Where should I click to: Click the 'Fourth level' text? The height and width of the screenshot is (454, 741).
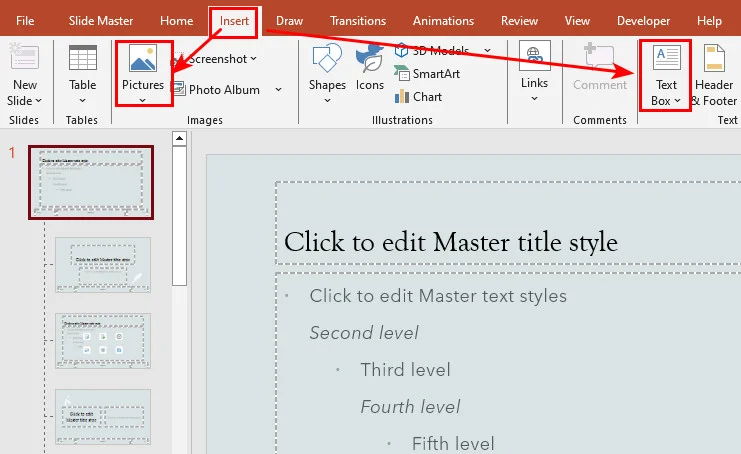coord(410,407)
